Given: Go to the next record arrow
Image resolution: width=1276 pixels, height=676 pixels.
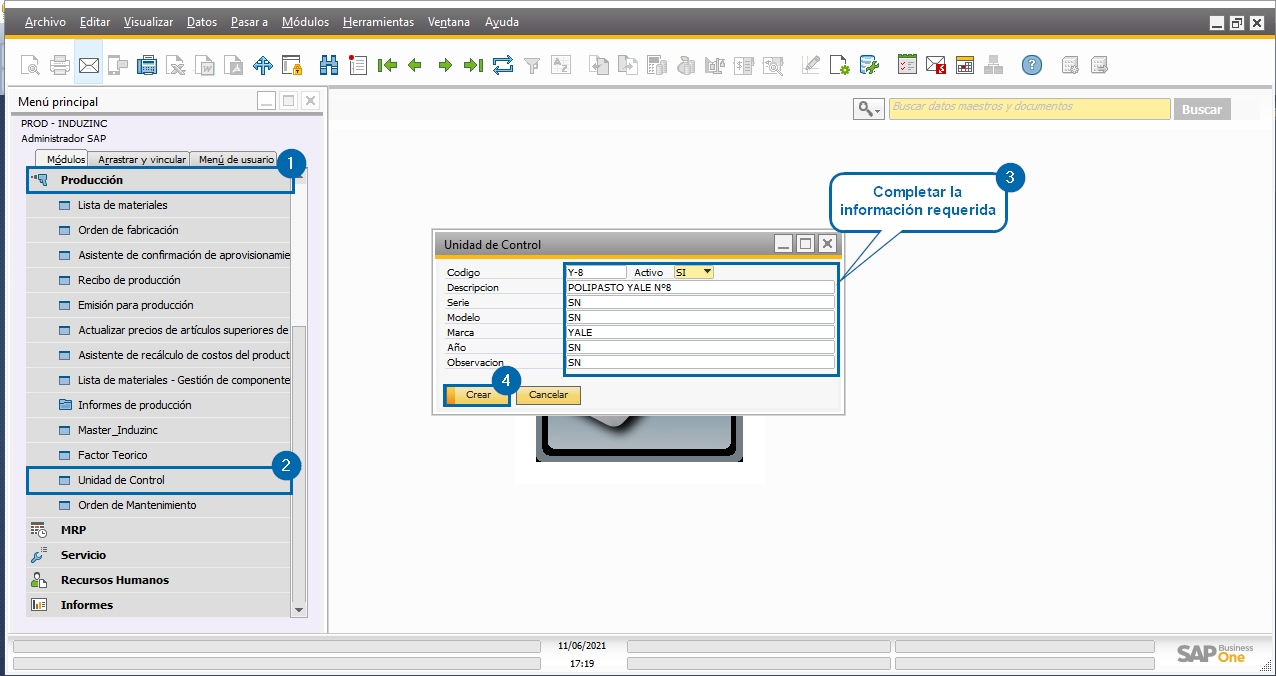Looking at the screenshot, I should [445, 66].
